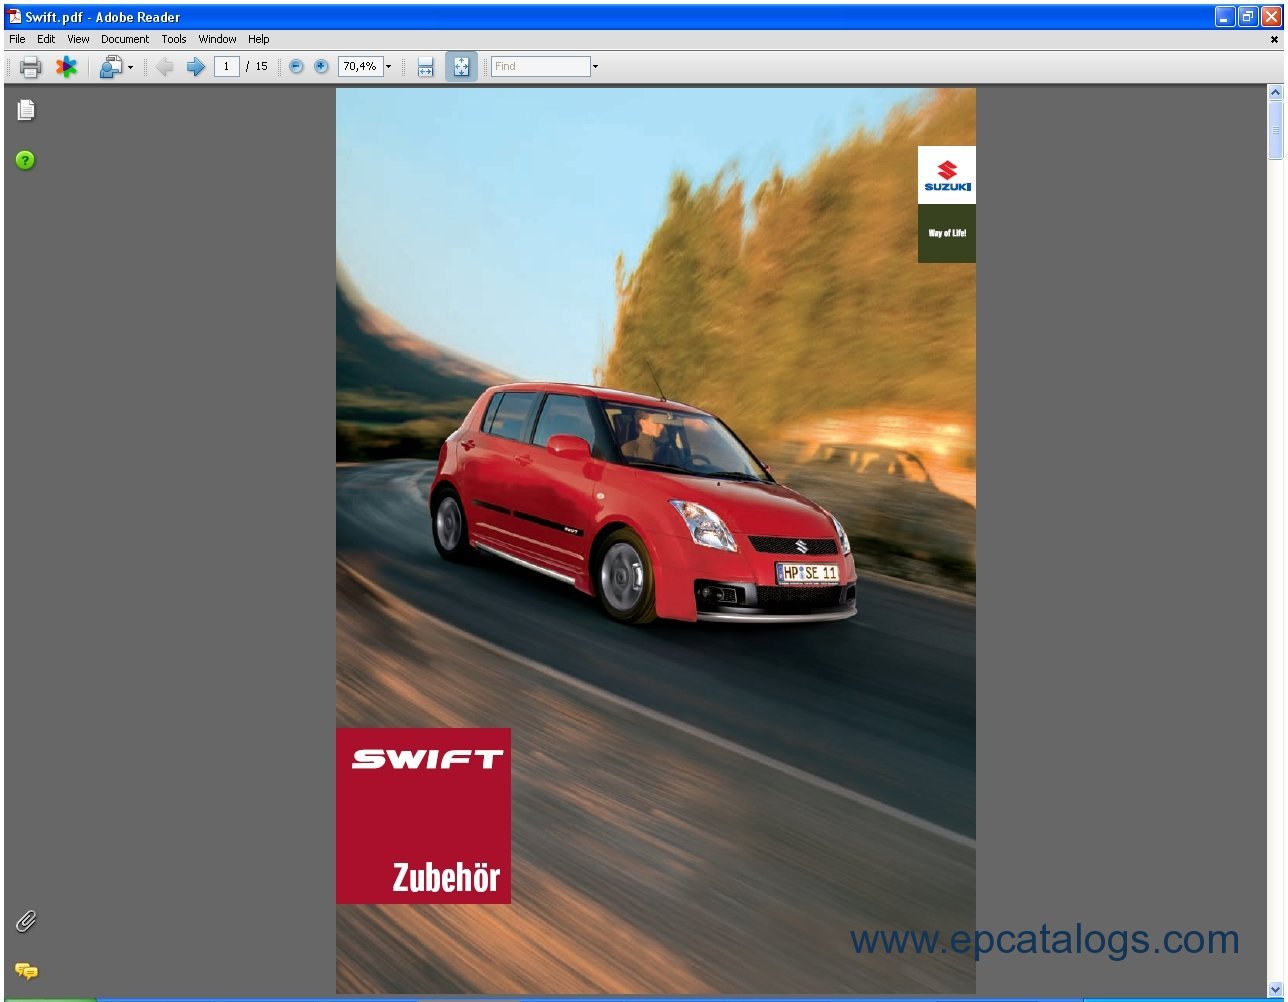Viewport: 1288px width, 1002px height.
Task: Open the Attachments paperclip panel
Action: pyautogui.click(x=25, y=921)
